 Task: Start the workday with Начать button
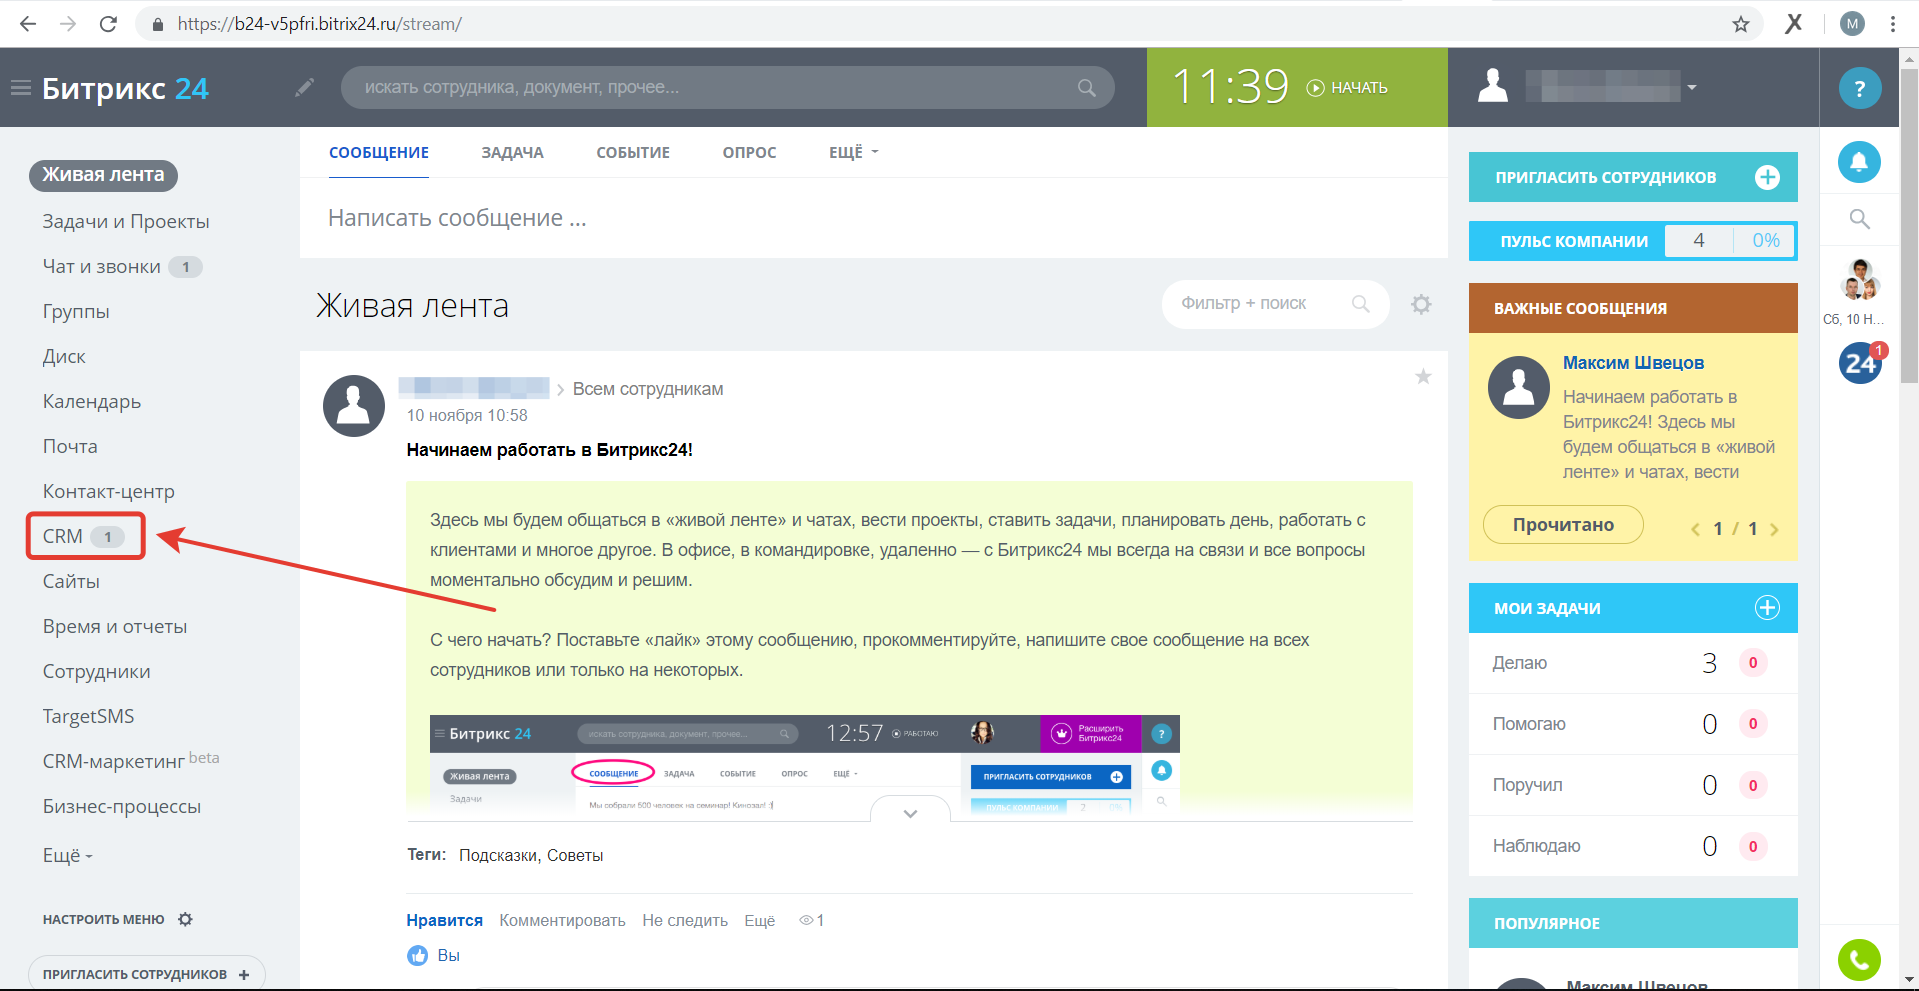1347,88
